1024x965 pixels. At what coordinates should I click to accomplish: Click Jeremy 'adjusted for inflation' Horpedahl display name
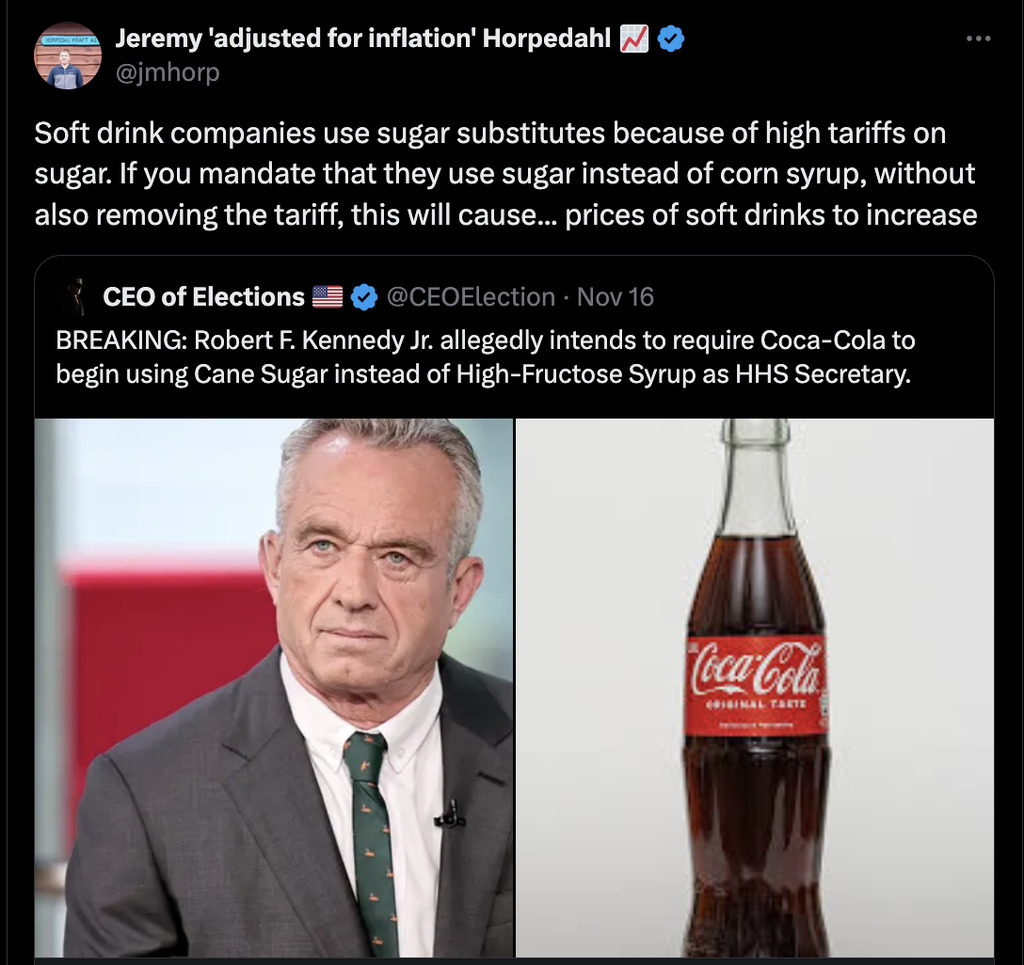click(363, 40)
